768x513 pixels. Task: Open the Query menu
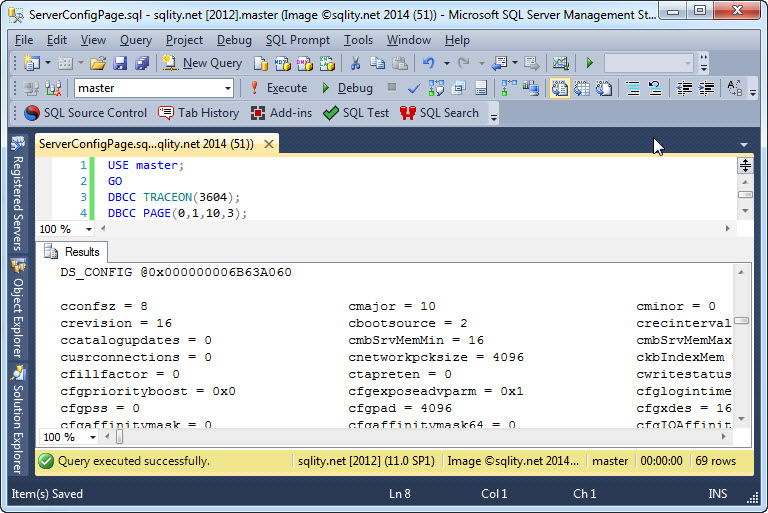[136, 40]
